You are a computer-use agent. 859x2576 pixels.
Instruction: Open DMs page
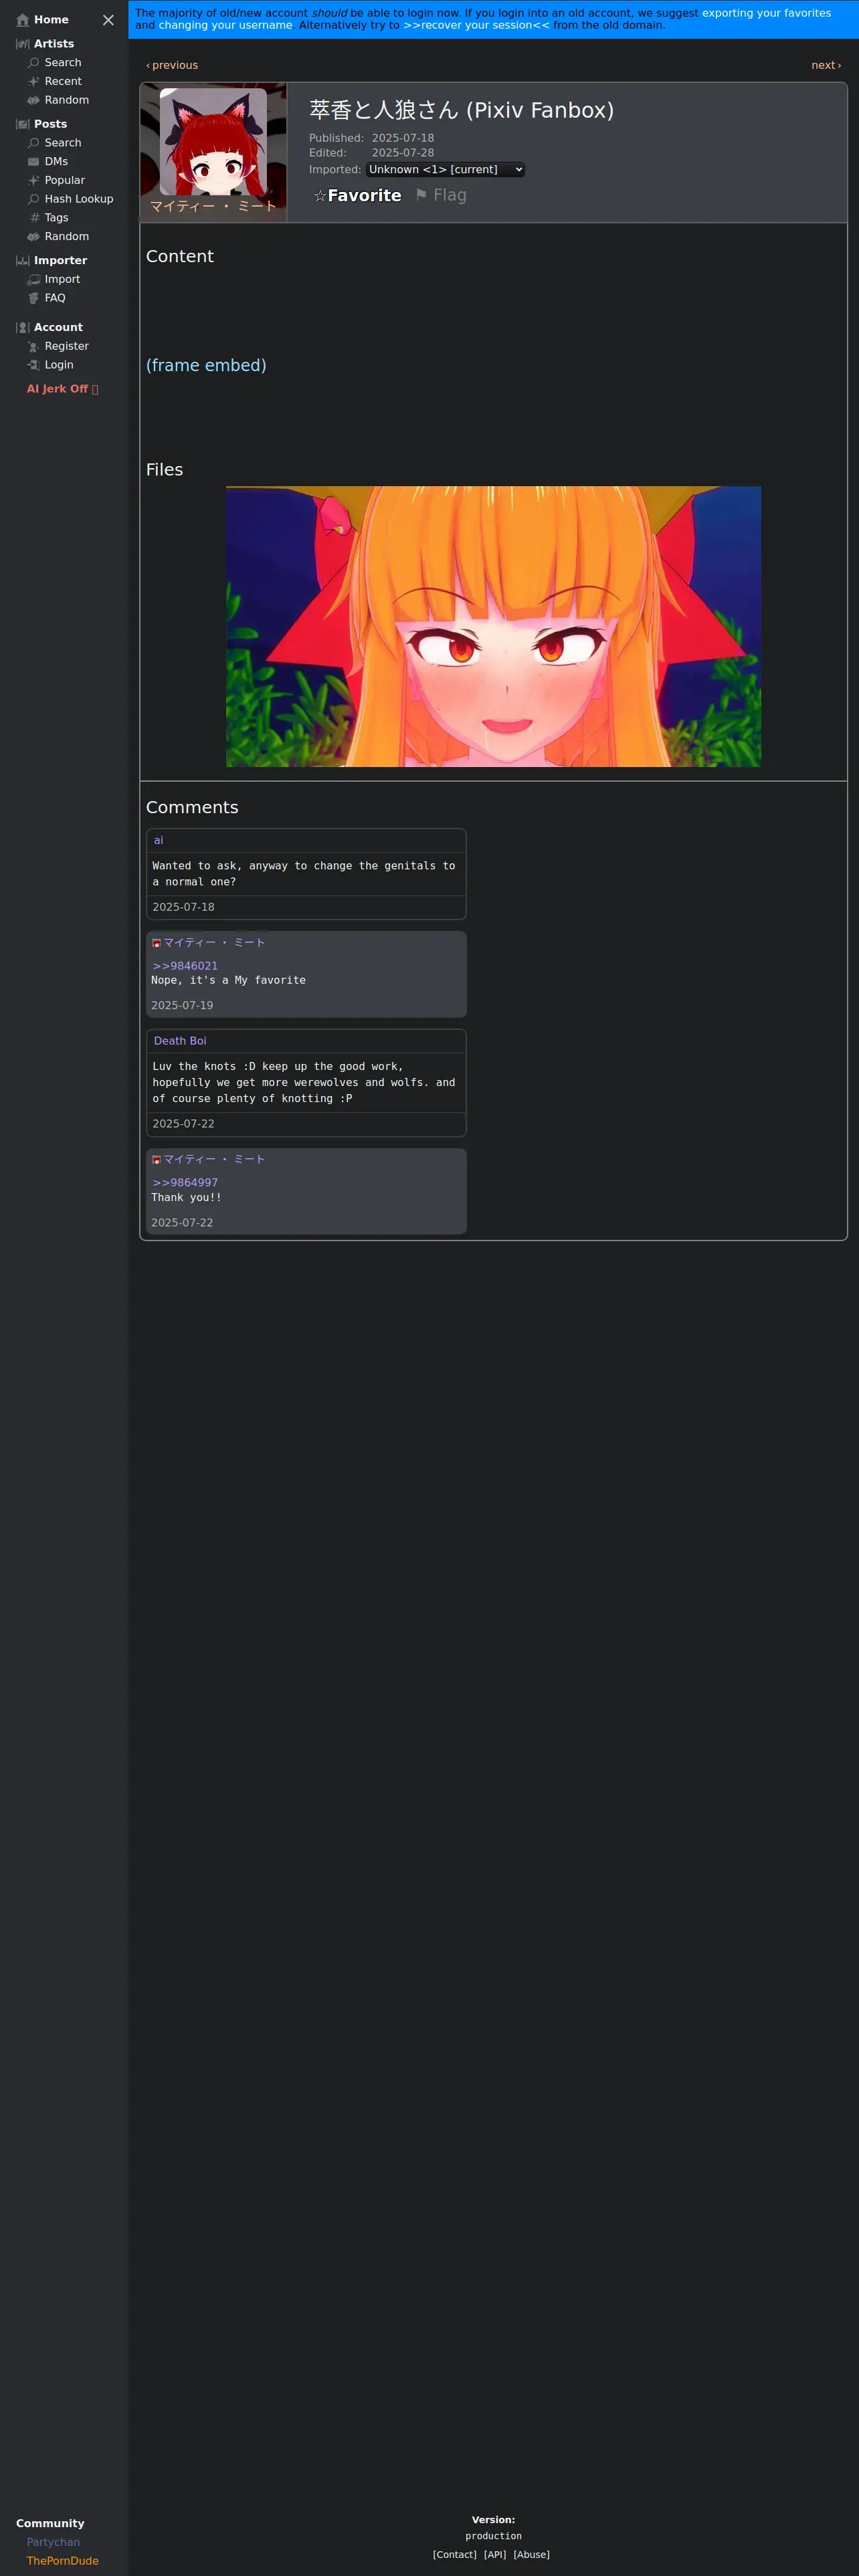tap(56, 161)
